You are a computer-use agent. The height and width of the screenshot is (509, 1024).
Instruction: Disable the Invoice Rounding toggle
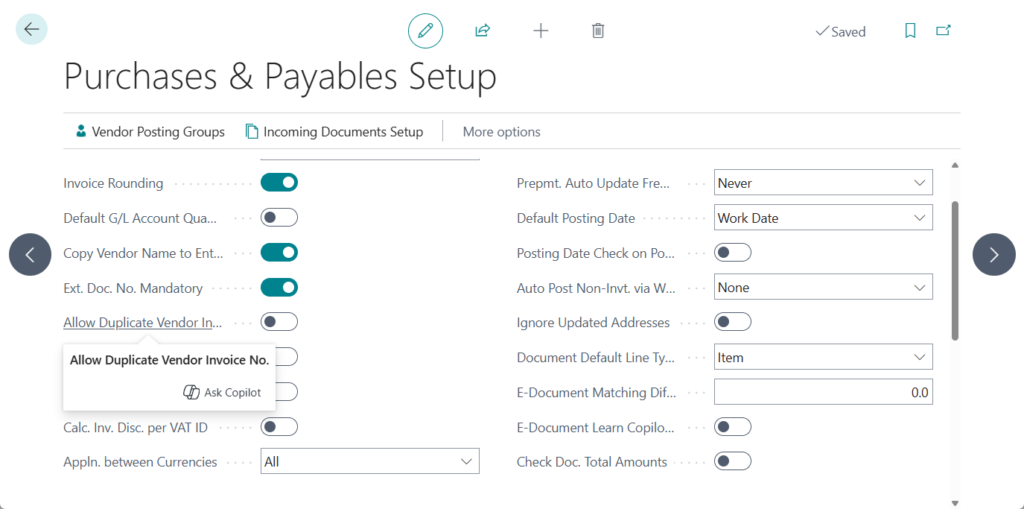(279, 183)
